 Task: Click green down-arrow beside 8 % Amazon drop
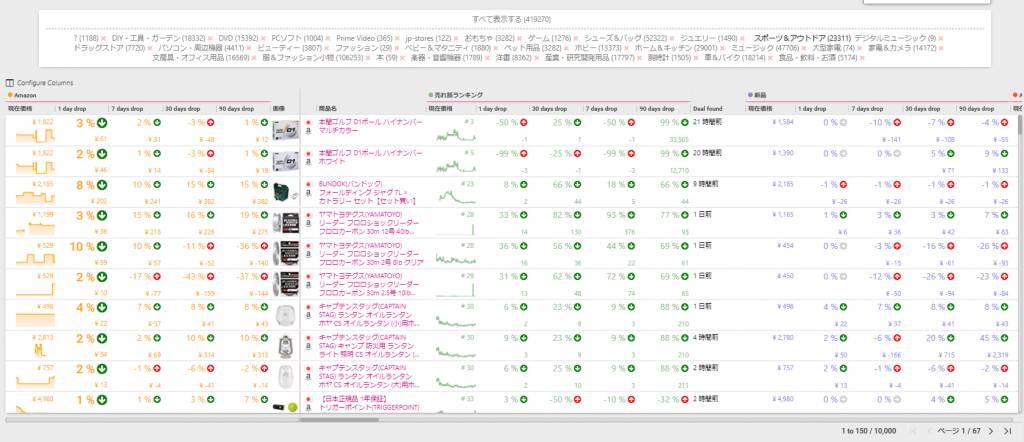[x=102, y=185]
